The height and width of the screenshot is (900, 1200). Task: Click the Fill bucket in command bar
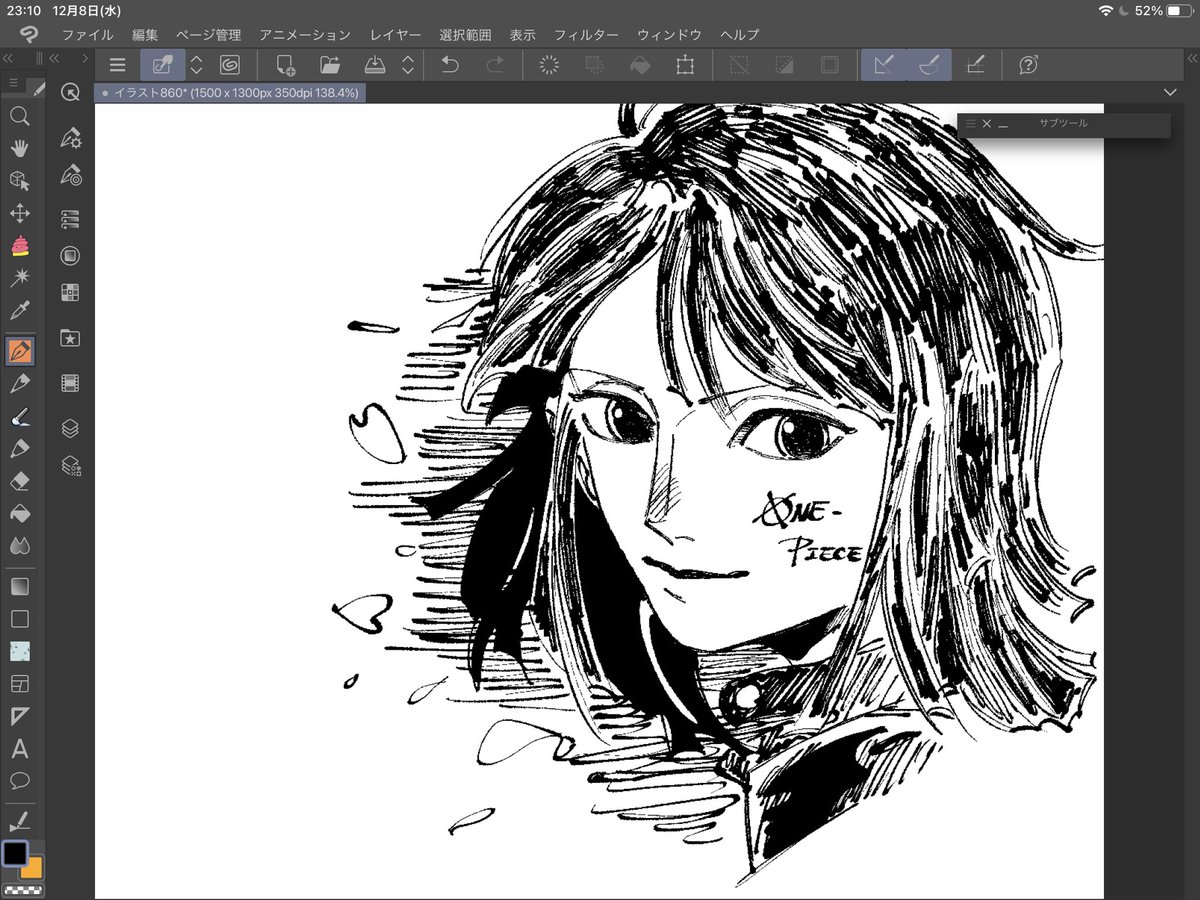pos(639,65)
